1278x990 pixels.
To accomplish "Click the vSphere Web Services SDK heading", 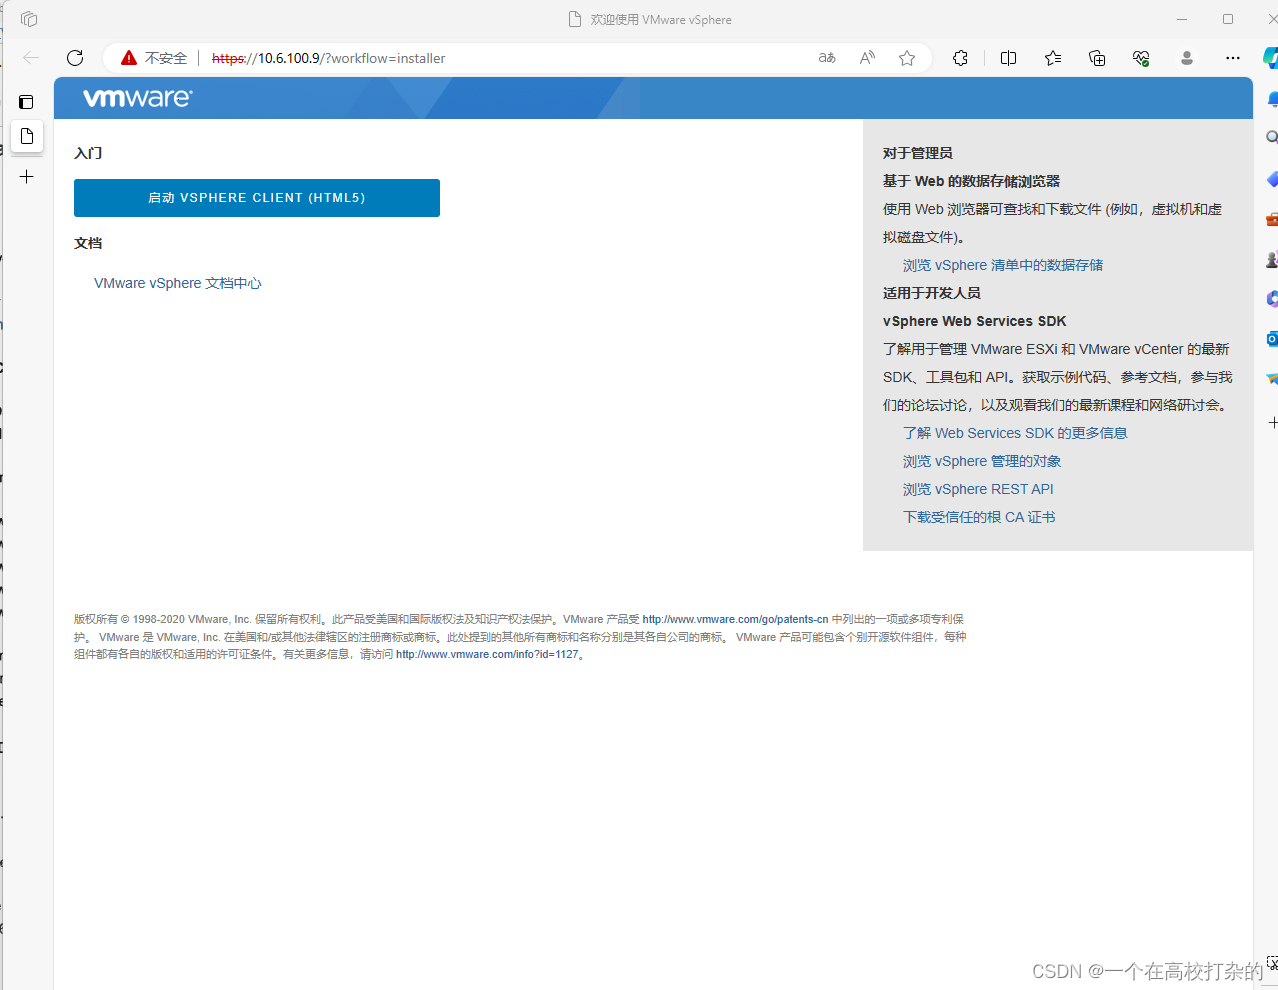I will [975, 321].
